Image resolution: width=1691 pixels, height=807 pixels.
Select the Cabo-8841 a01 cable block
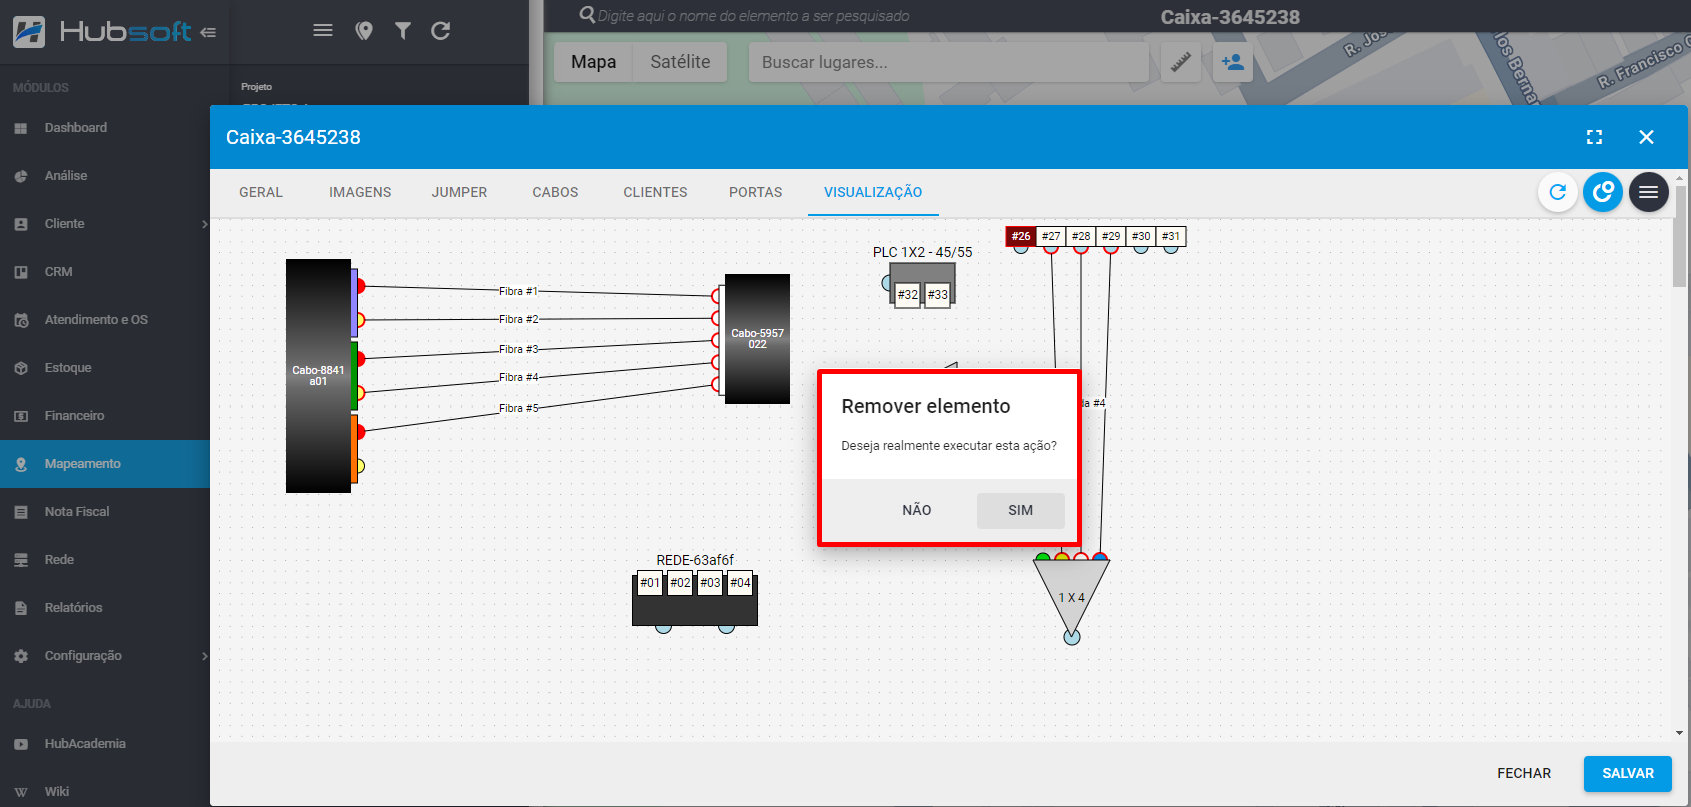point(318,376)
